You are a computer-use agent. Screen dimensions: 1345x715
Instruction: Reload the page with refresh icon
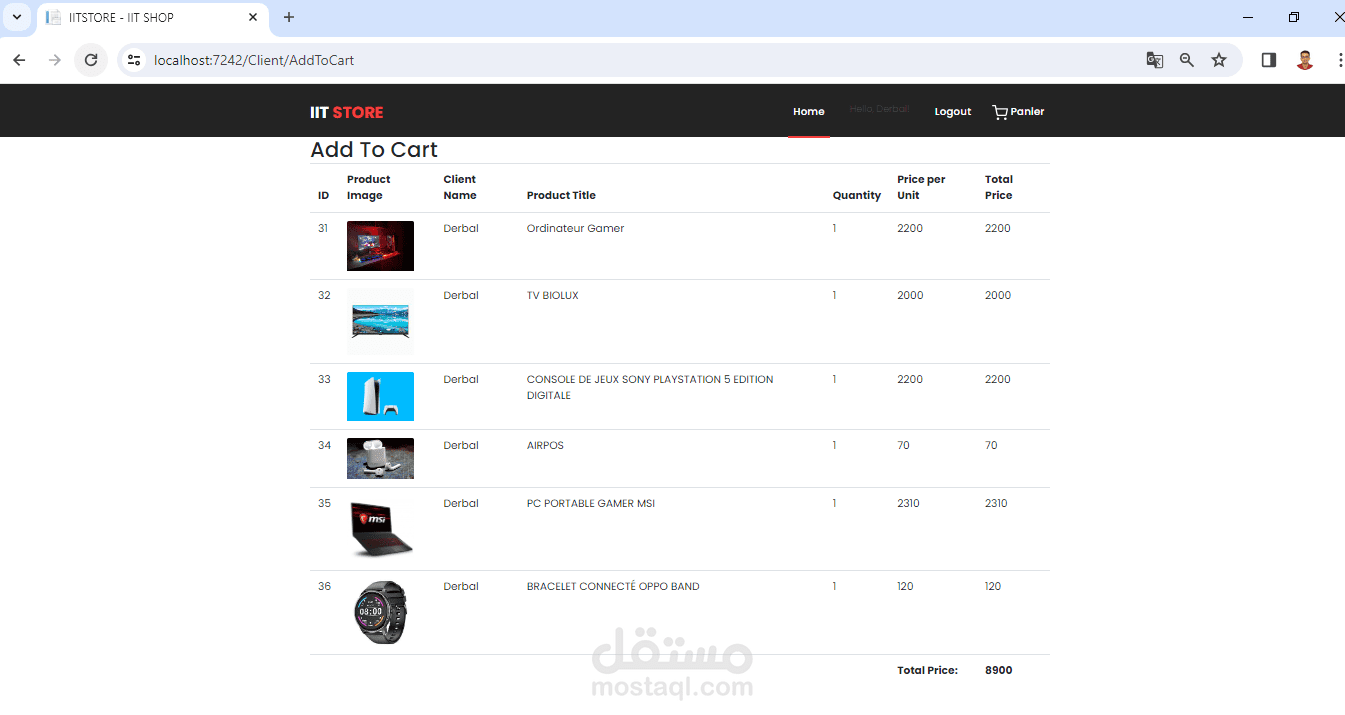pyautogui.click(x=91, y=60)
